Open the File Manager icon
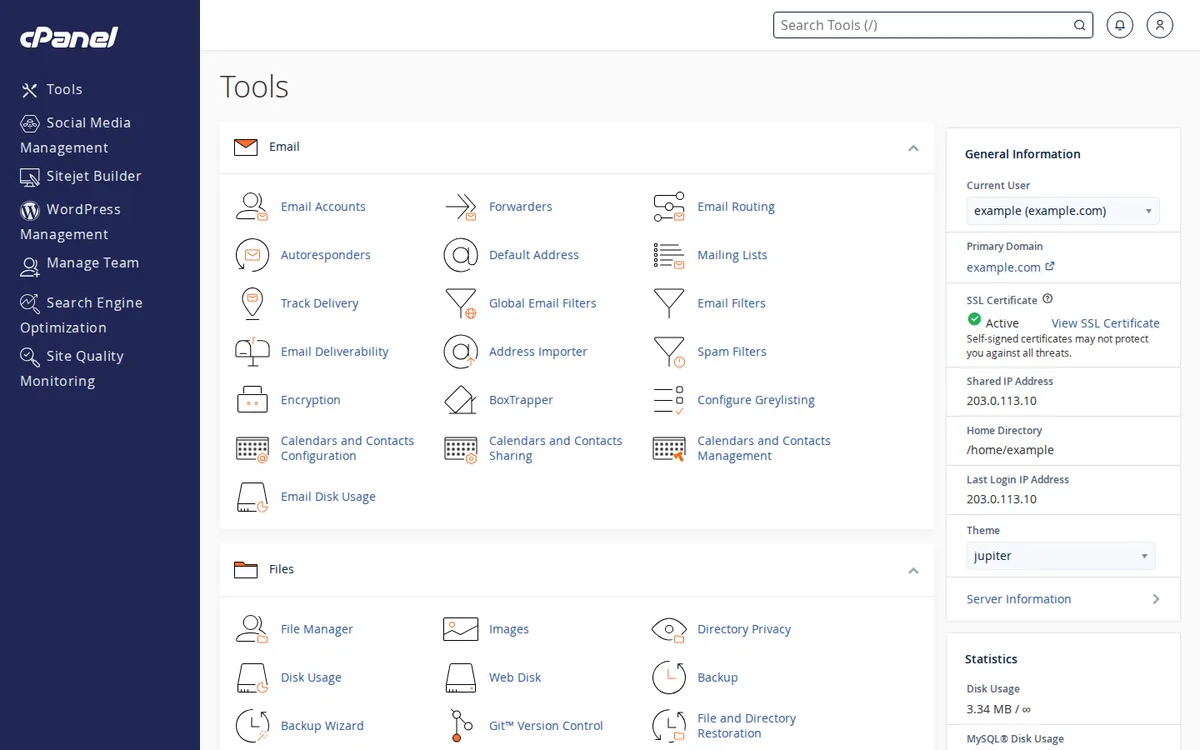Screen dimensions: 1200x750 252,629
